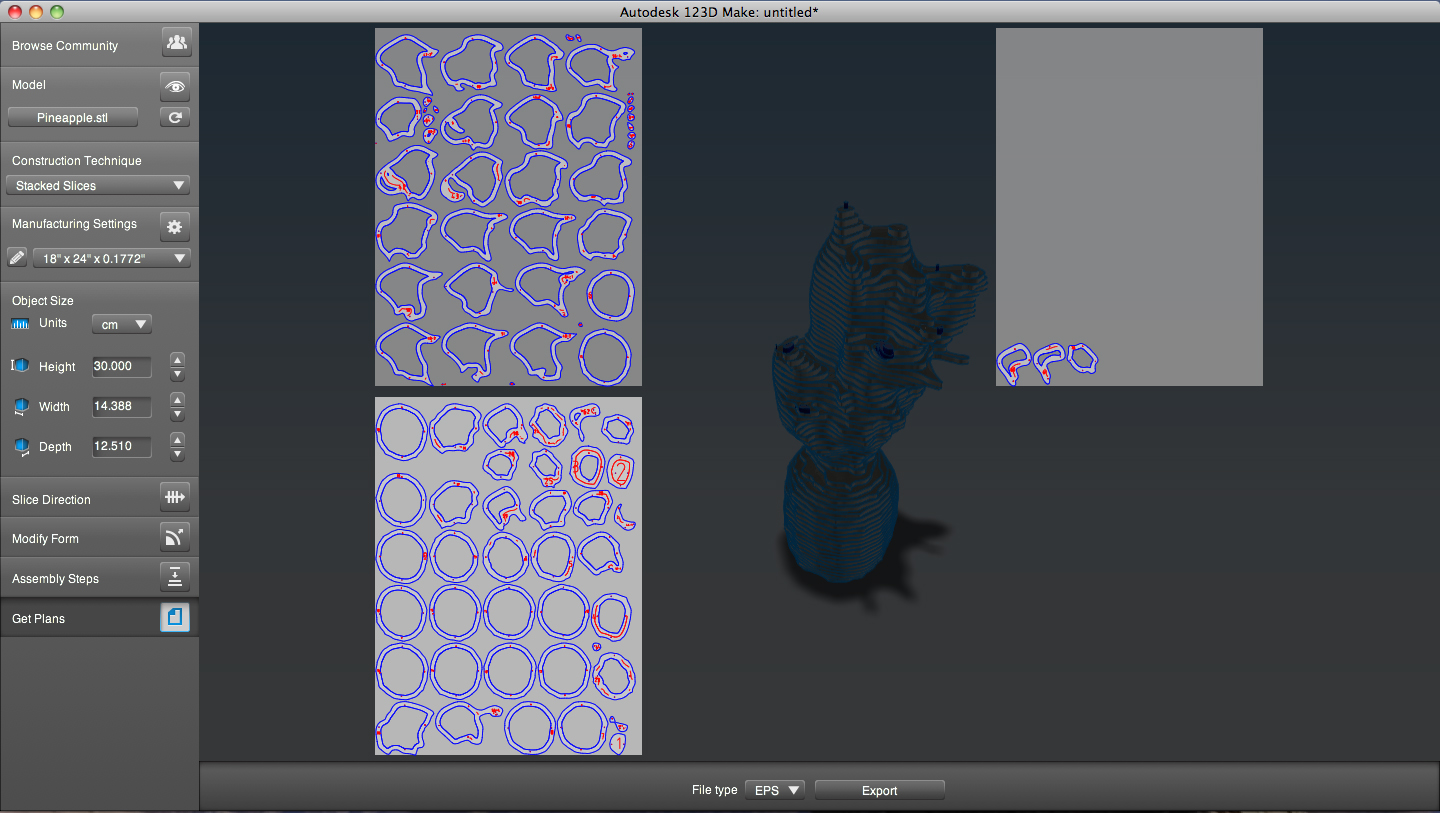Image resolution: width=1440 pixels, height=813 pixels.
Task: Increase Width with the up stepper
Action: click(177, 399)
